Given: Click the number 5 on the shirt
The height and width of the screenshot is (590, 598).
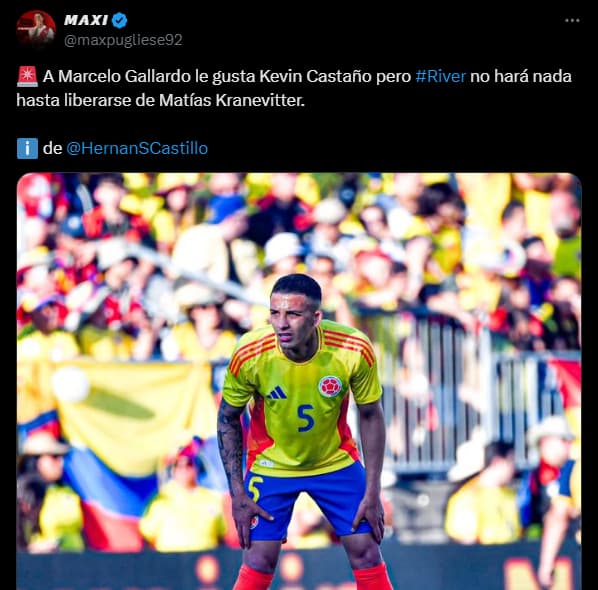Looking at the screenshot, I should pyautogui.click(x=305, y=418).
